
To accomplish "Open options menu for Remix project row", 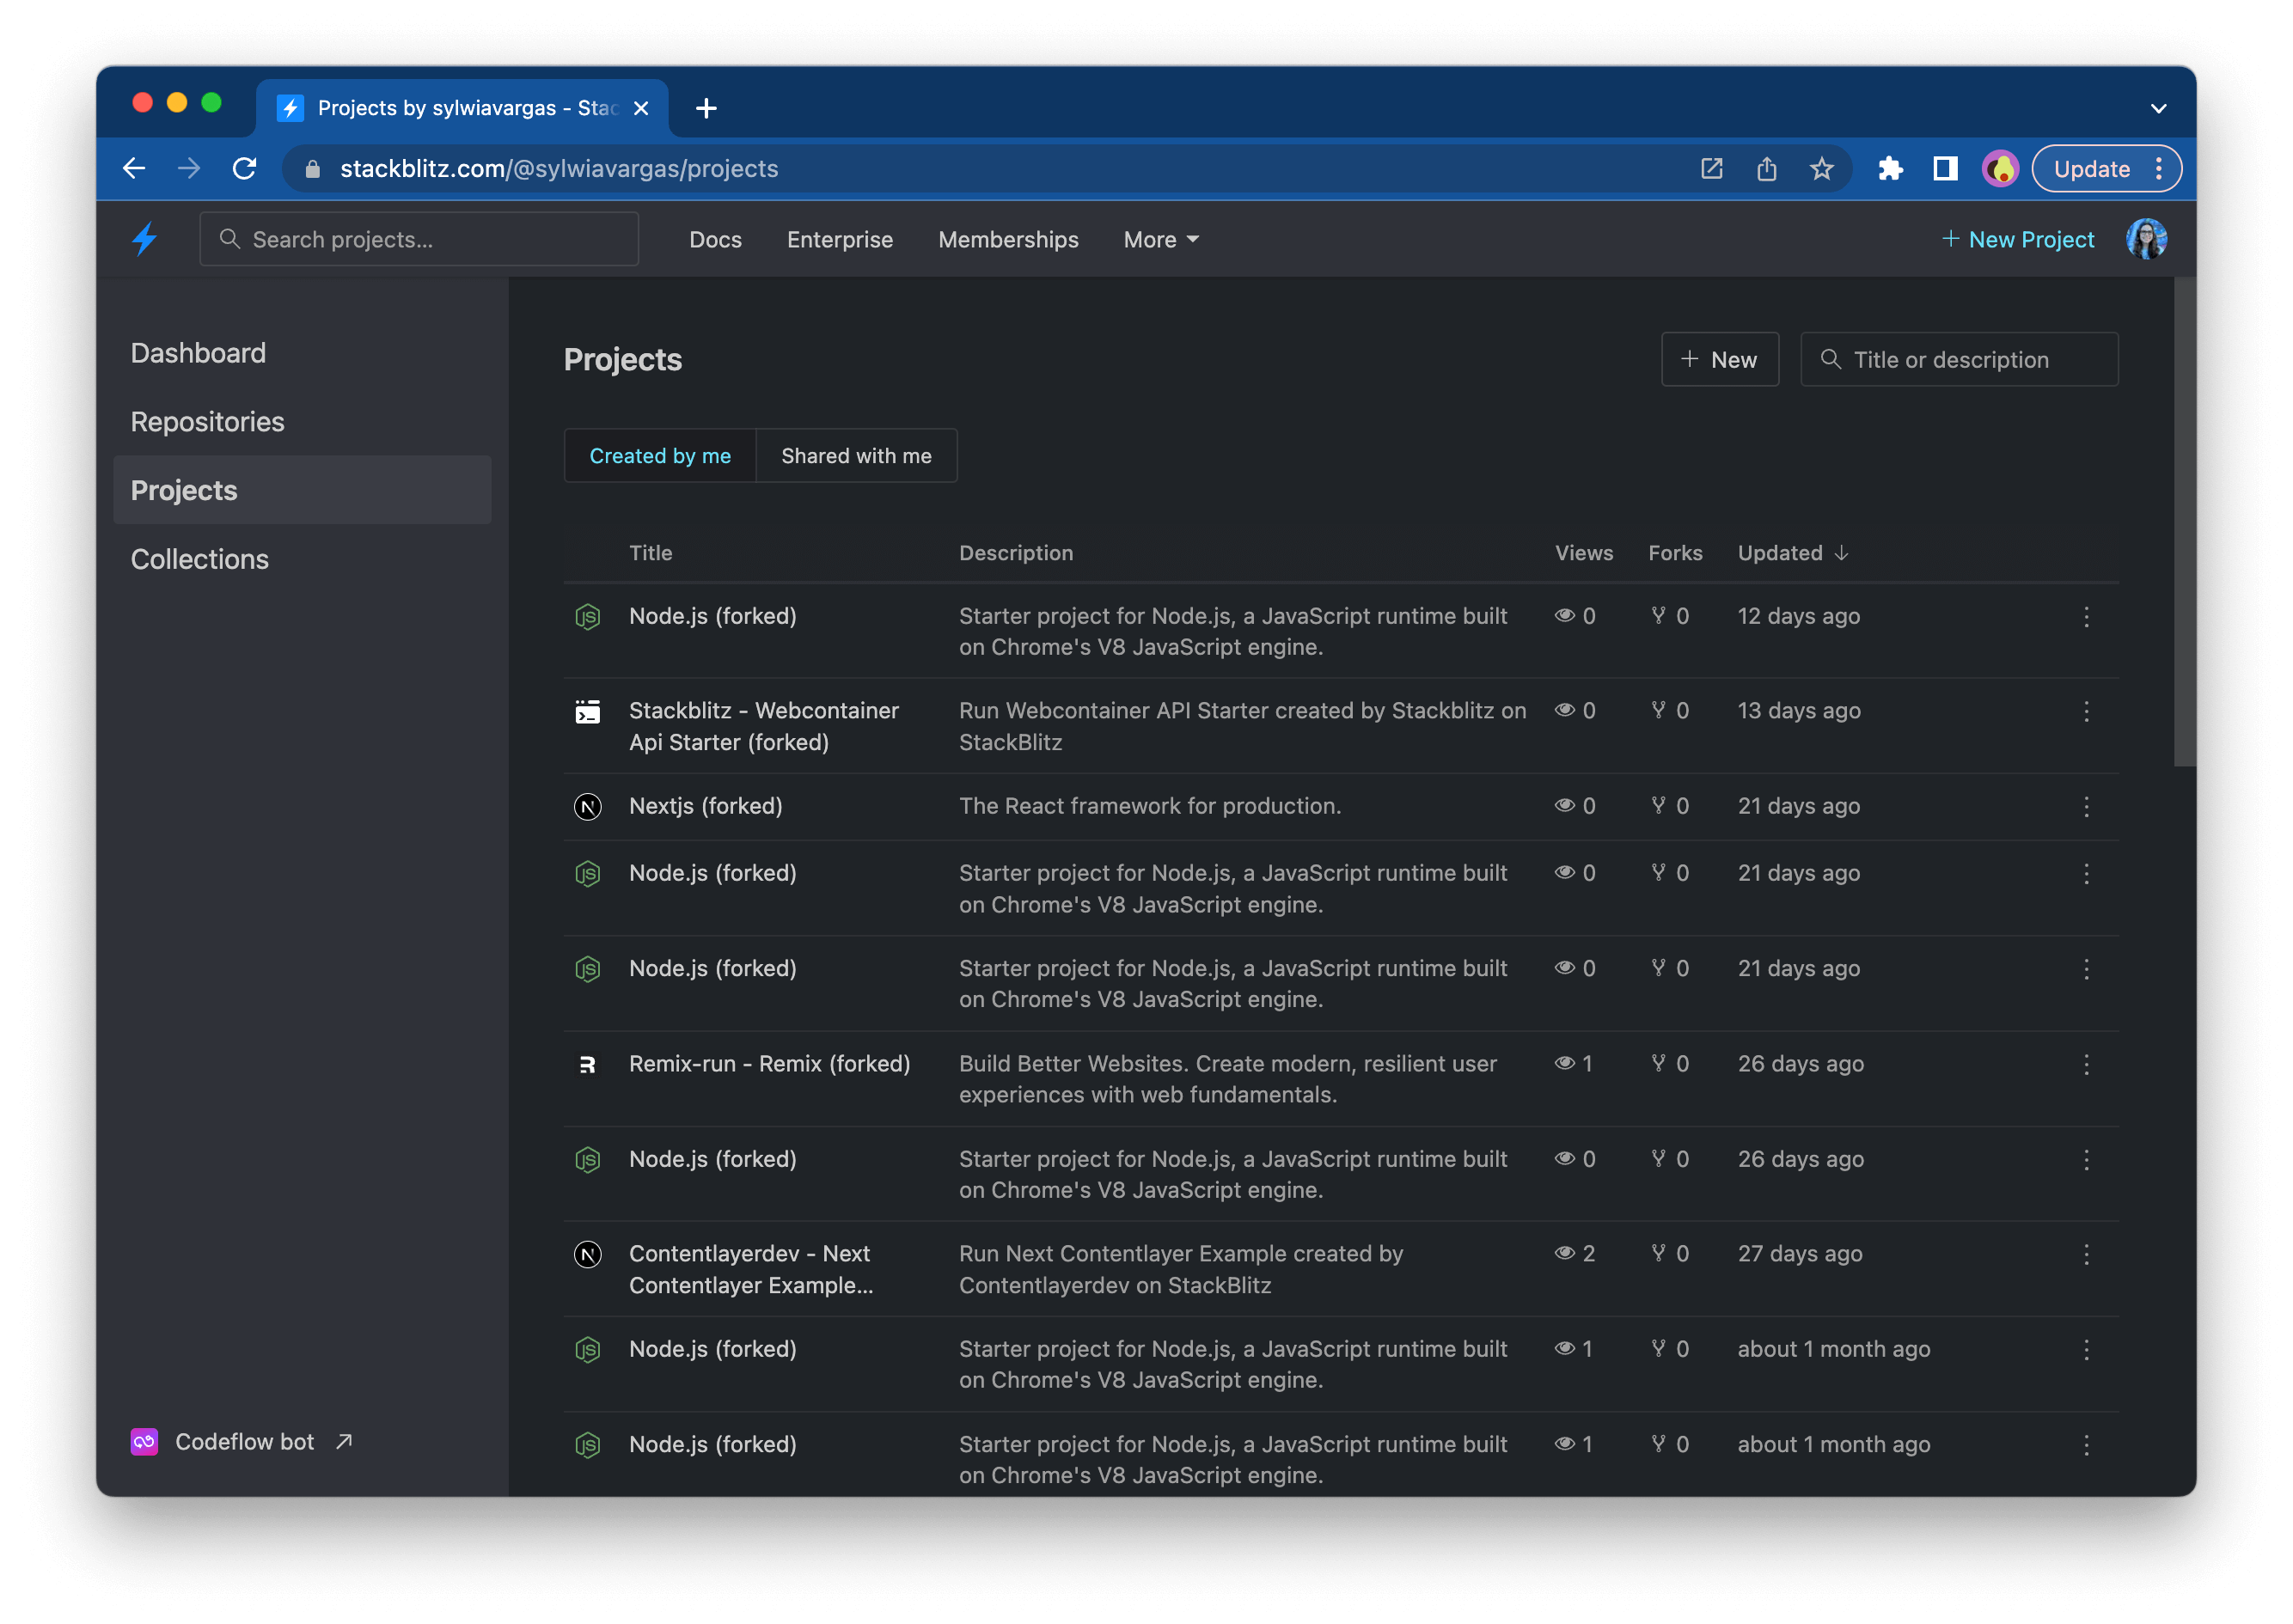I will click(2086, 1064).
